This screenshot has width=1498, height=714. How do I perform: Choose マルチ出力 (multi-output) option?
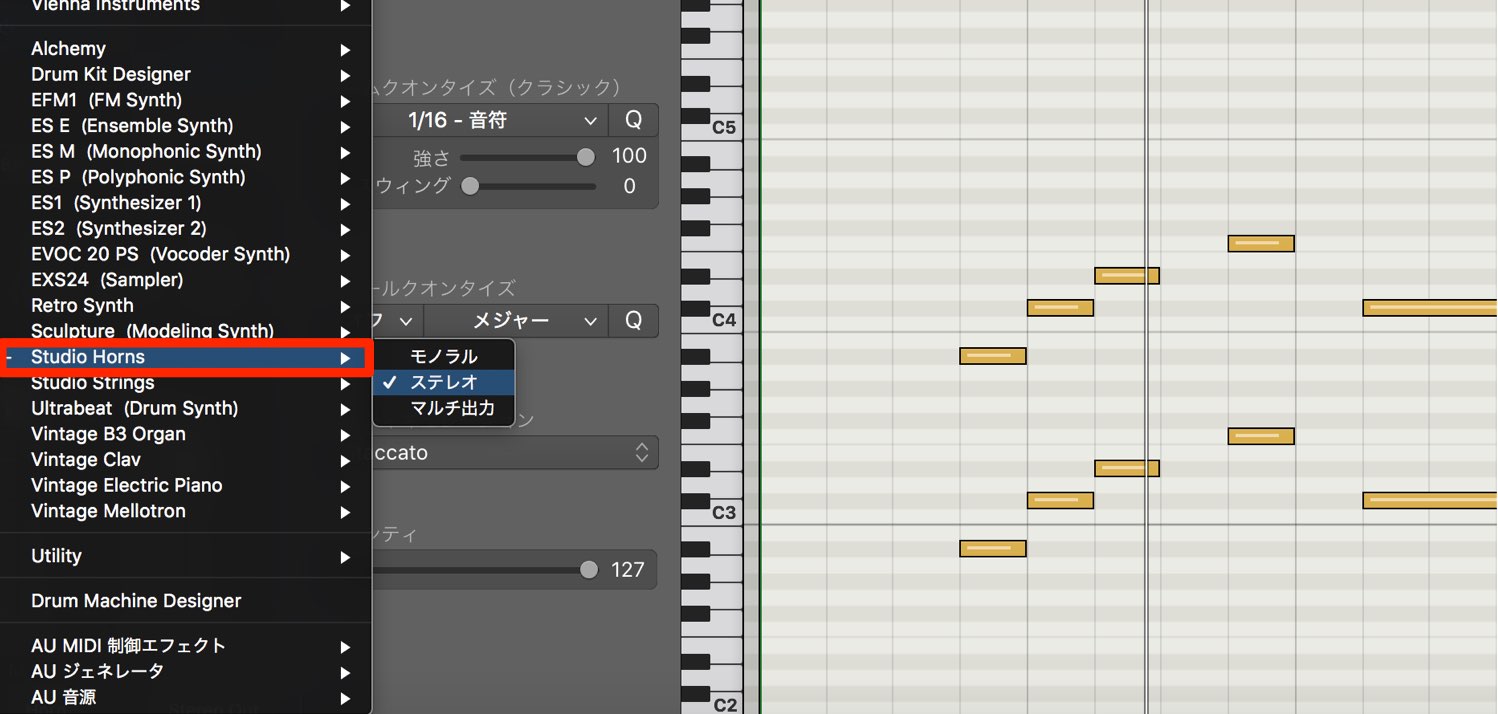click(x=444, y=408)
